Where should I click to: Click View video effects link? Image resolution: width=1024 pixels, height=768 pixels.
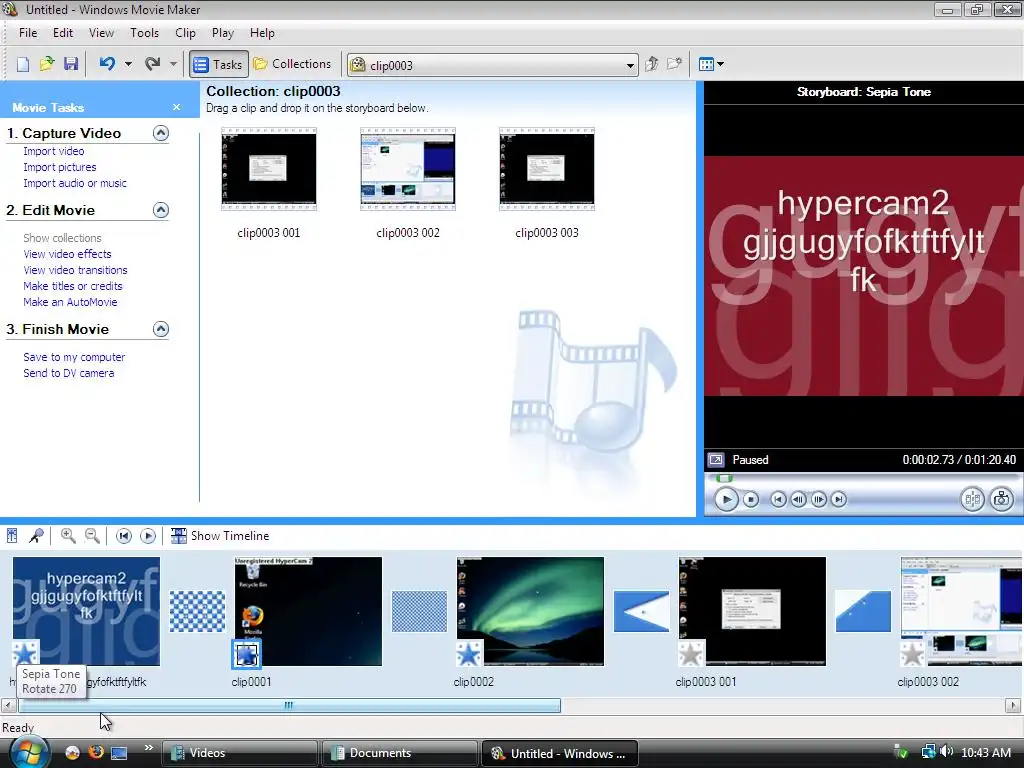[x=67, y=254]
